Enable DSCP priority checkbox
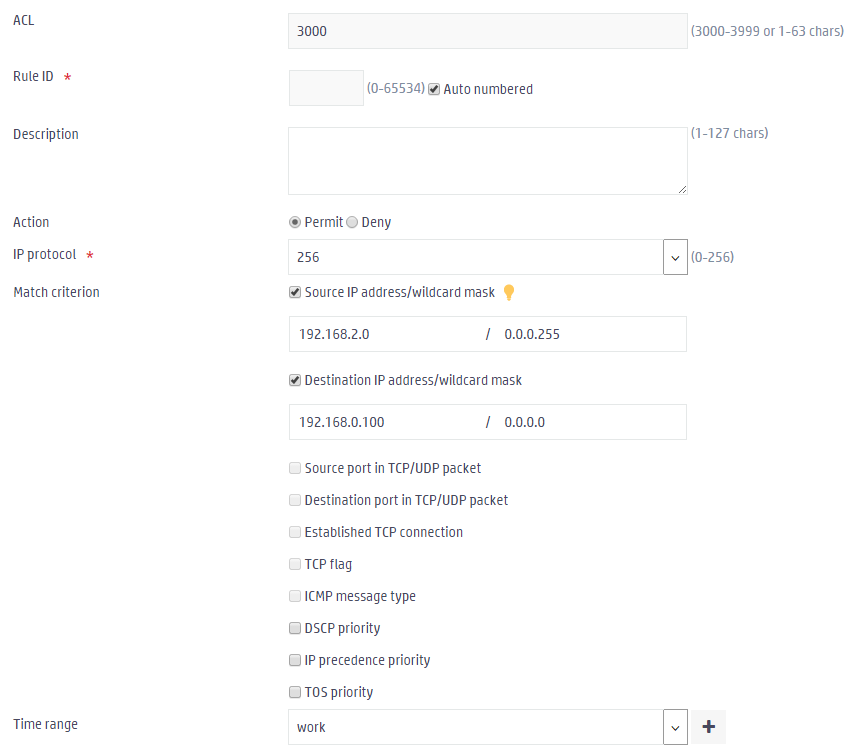859x751 pixels. [x=295, y=628]
